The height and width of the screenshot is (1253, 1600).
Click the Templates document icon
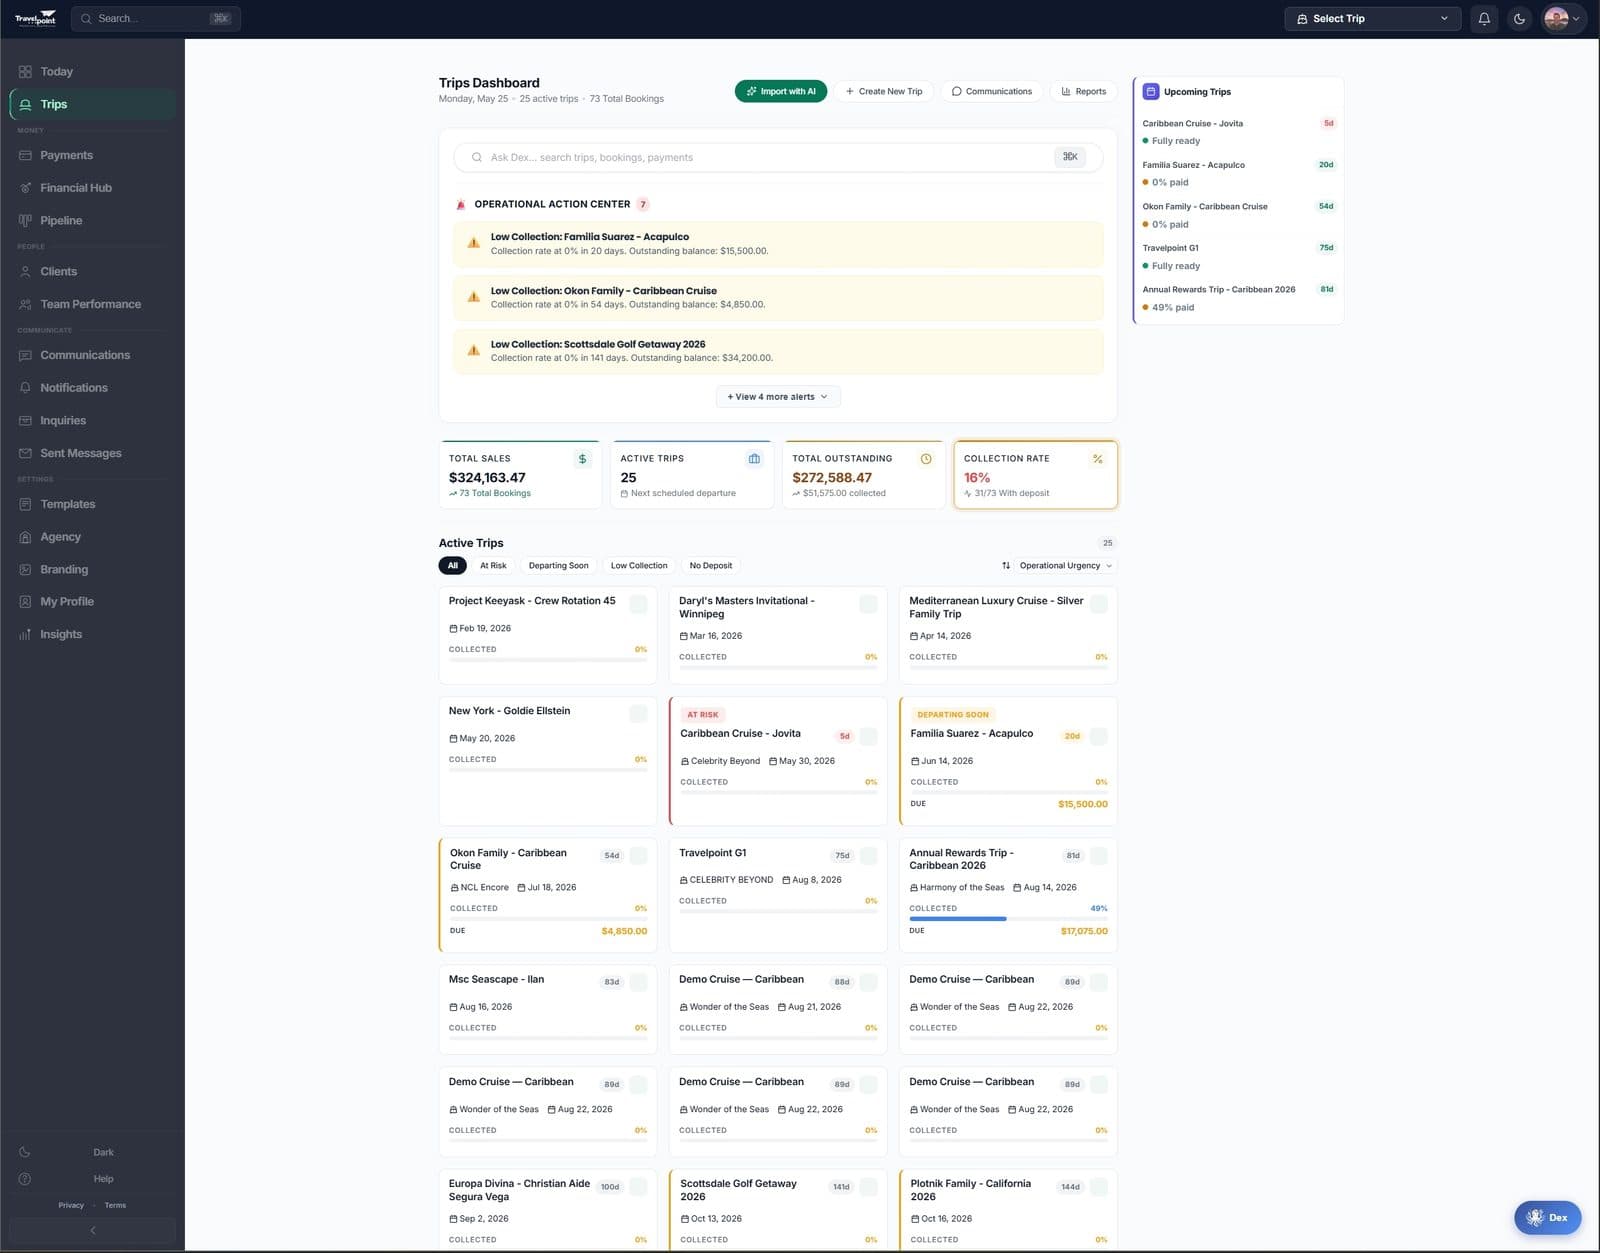pos(25,504)
